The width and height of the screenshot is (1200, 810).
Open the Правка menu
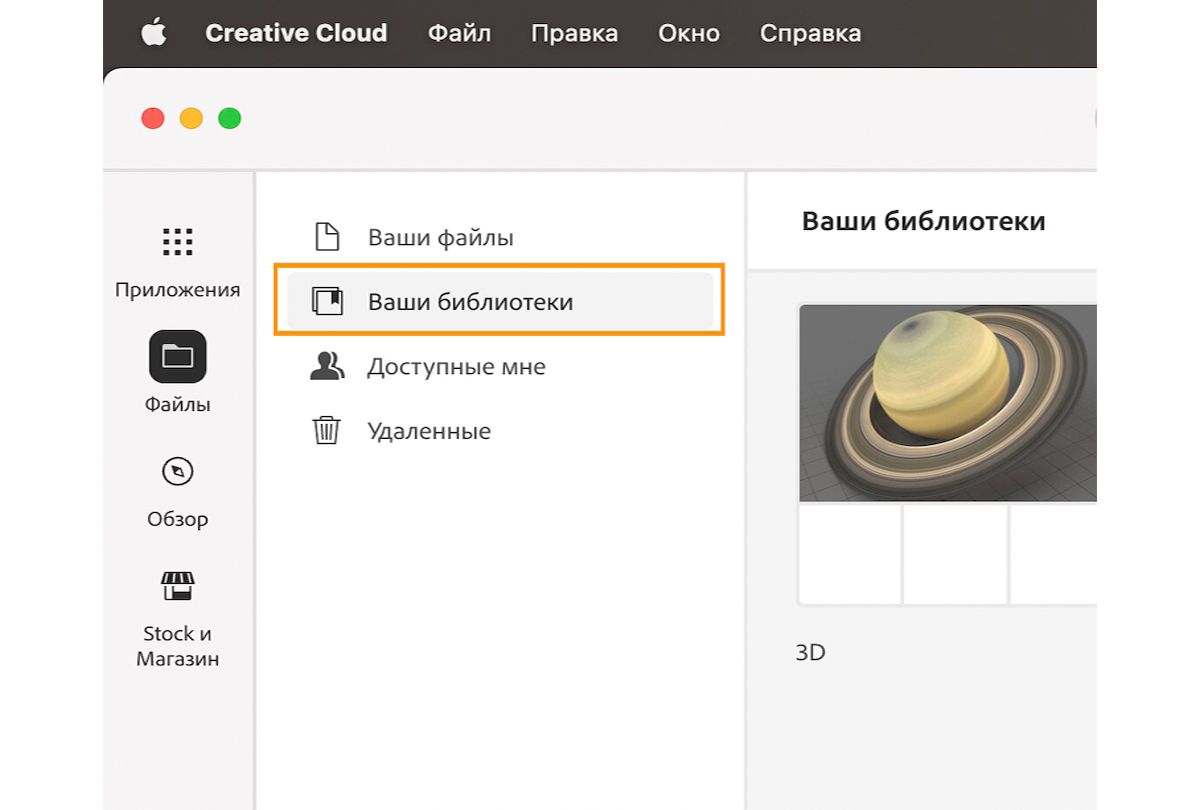click(575, 33)
